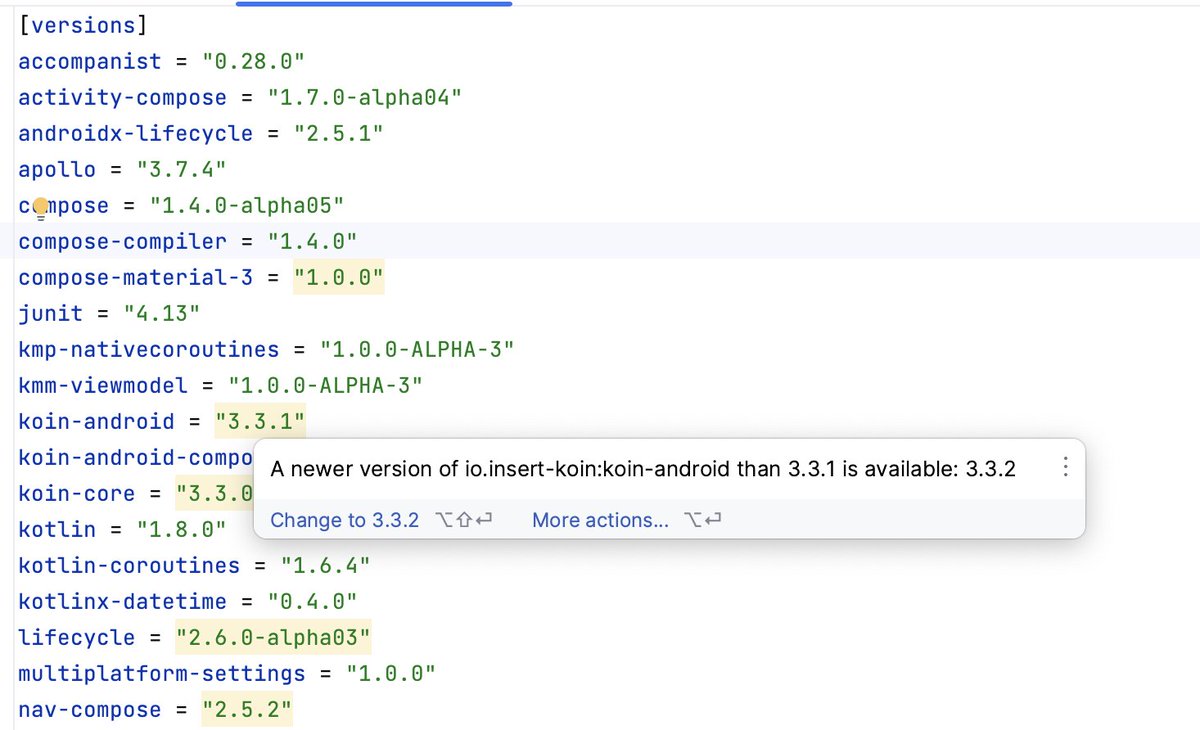Select the highlighted koin-android version "3.3.1"

pyautogui.click(x=261, y=421)
